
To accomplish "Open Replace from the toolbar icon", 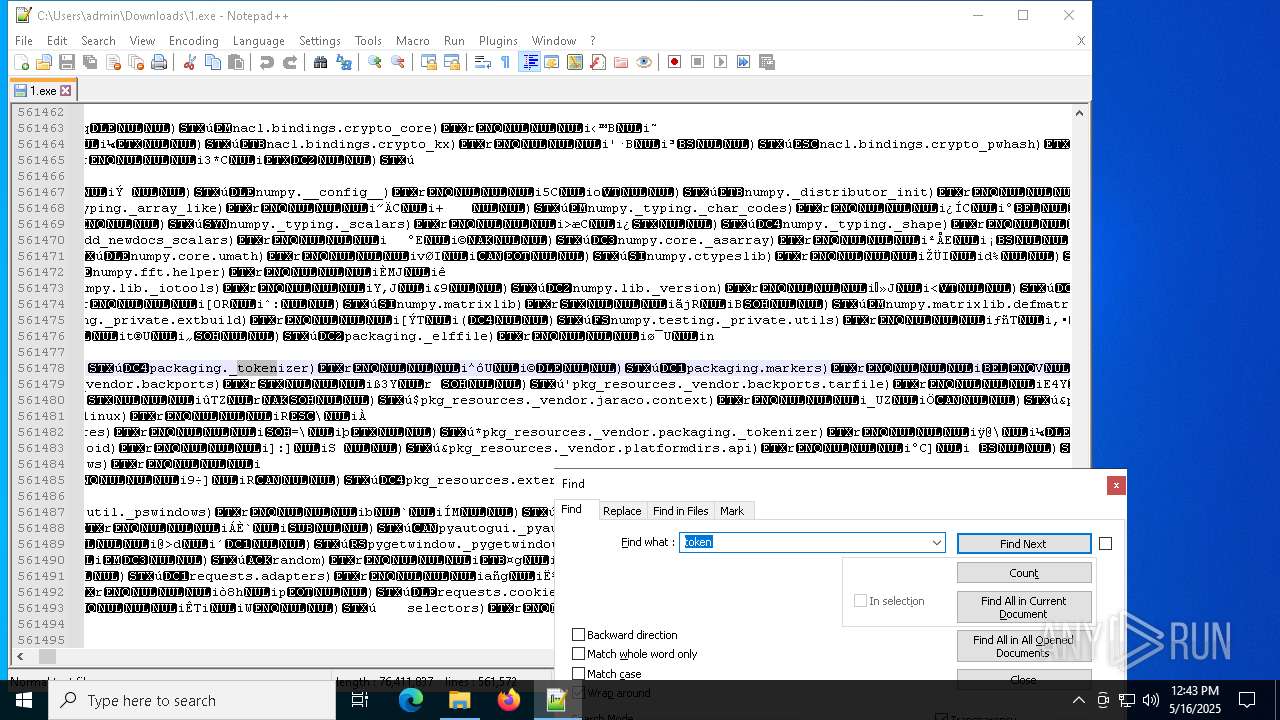I will [344, 62].
